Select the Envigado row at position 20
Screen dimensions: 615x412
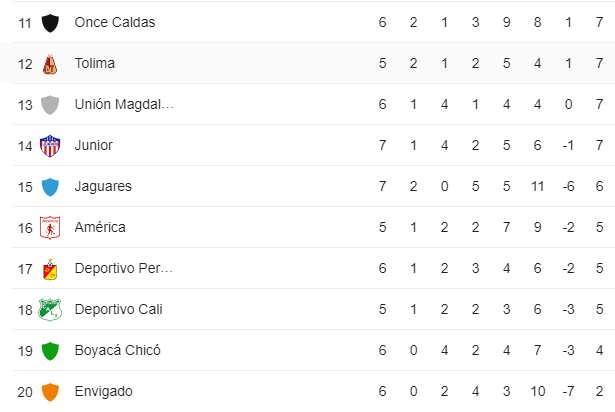click(314, 391)
